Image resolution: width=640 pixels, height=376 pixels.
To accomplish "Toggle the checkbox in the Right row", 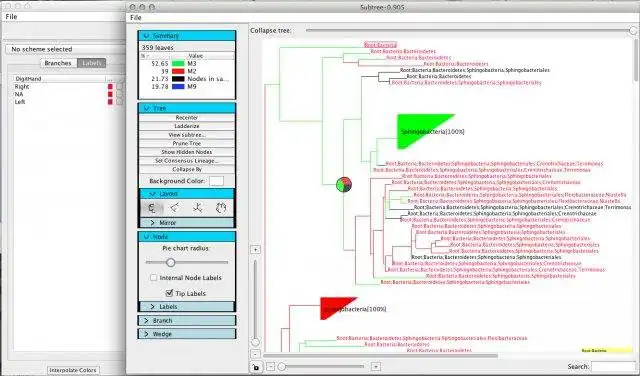I will (x=119, y=87).
